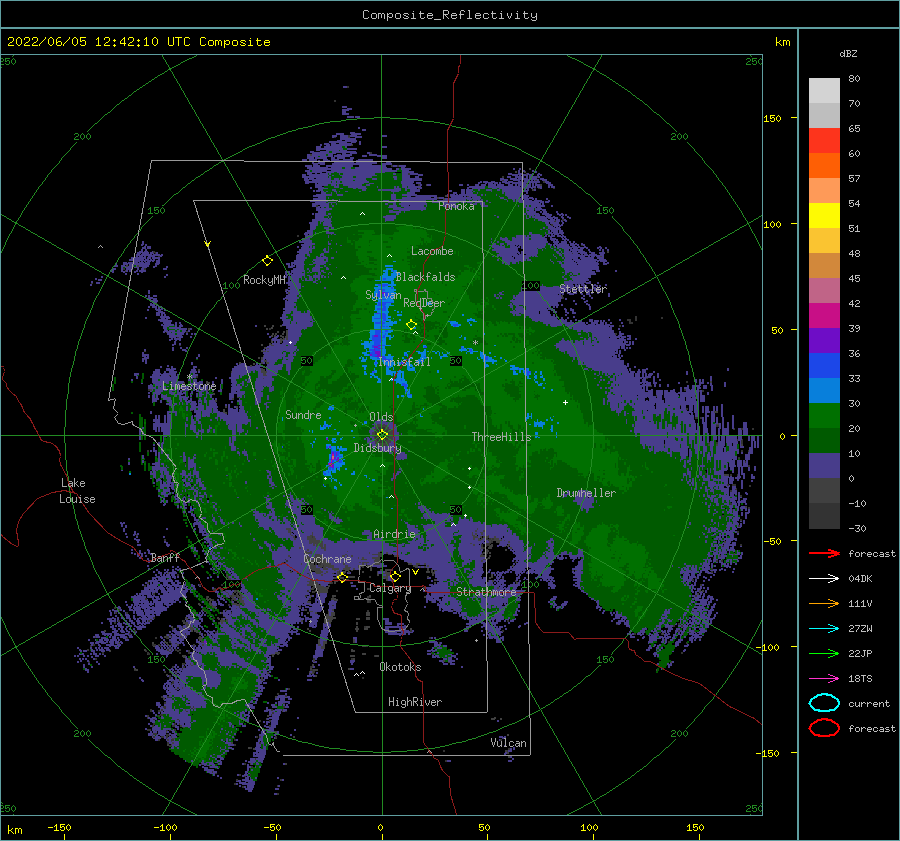Click the Ponoka city label
The image size is (900, 841).
point(456,206)
